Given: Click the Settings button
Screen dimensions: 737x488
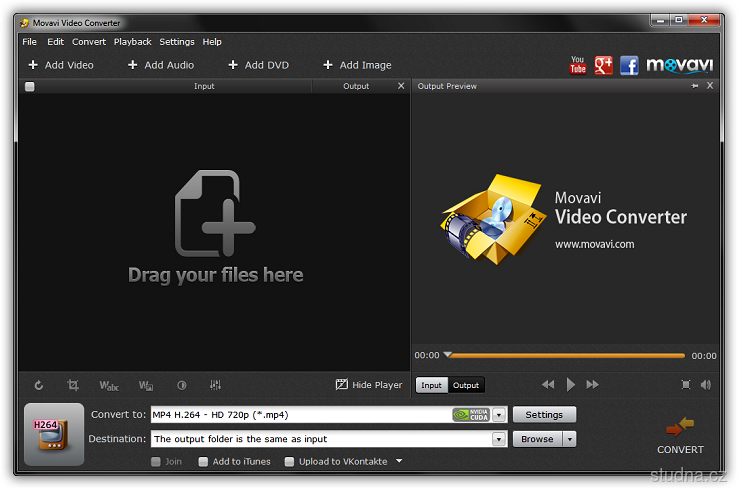Looking at the screenshot, I should 544,414.
